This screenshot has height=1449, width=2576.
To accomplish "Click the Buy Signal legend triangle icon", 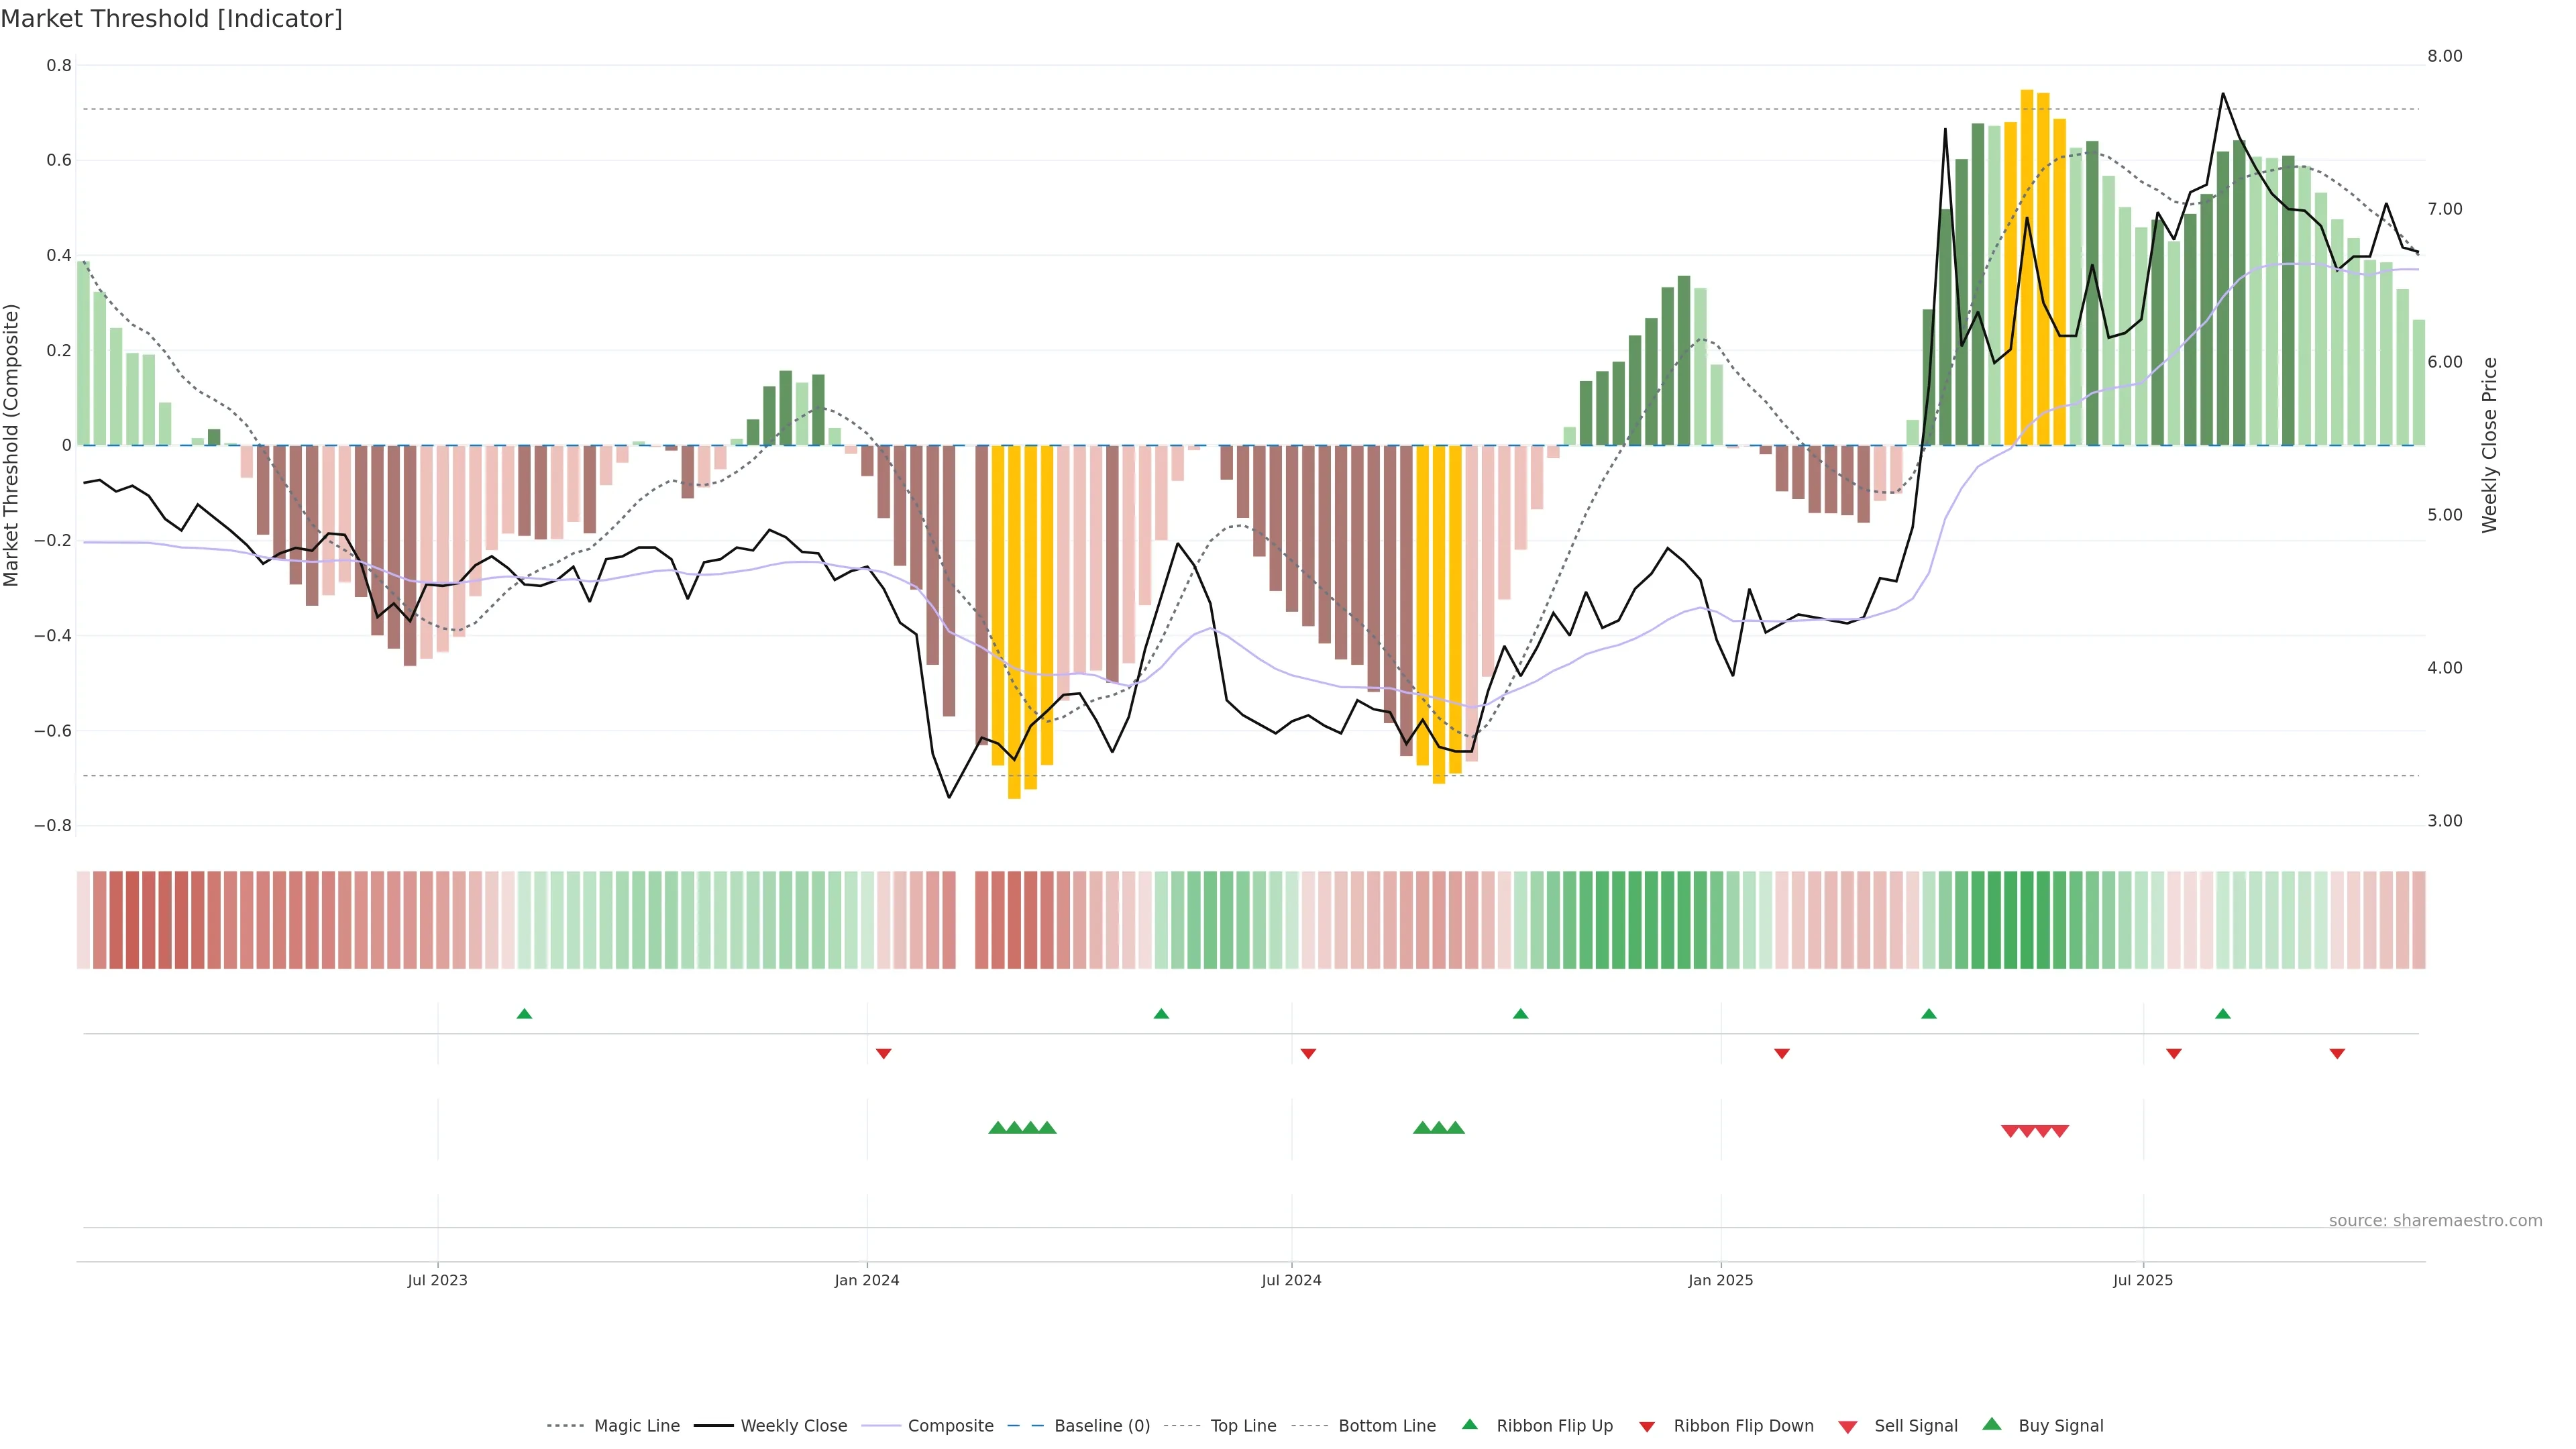I will point(1992,1424).
